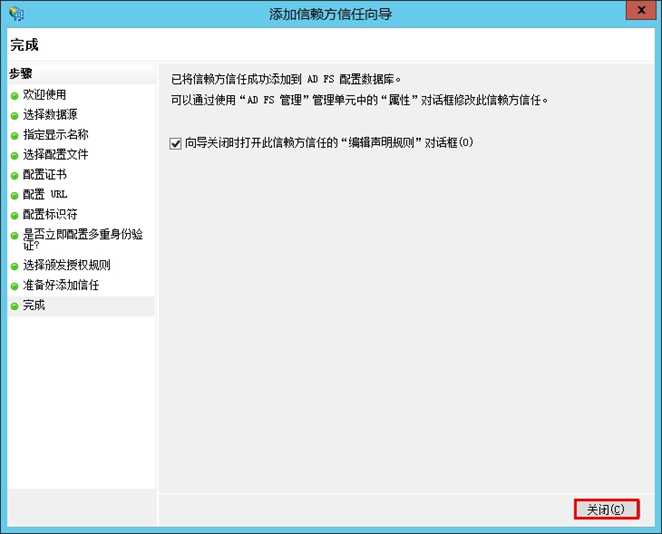Close the wizard with the title bar X
The image size is (662, 534).
(x=640, y=10)
